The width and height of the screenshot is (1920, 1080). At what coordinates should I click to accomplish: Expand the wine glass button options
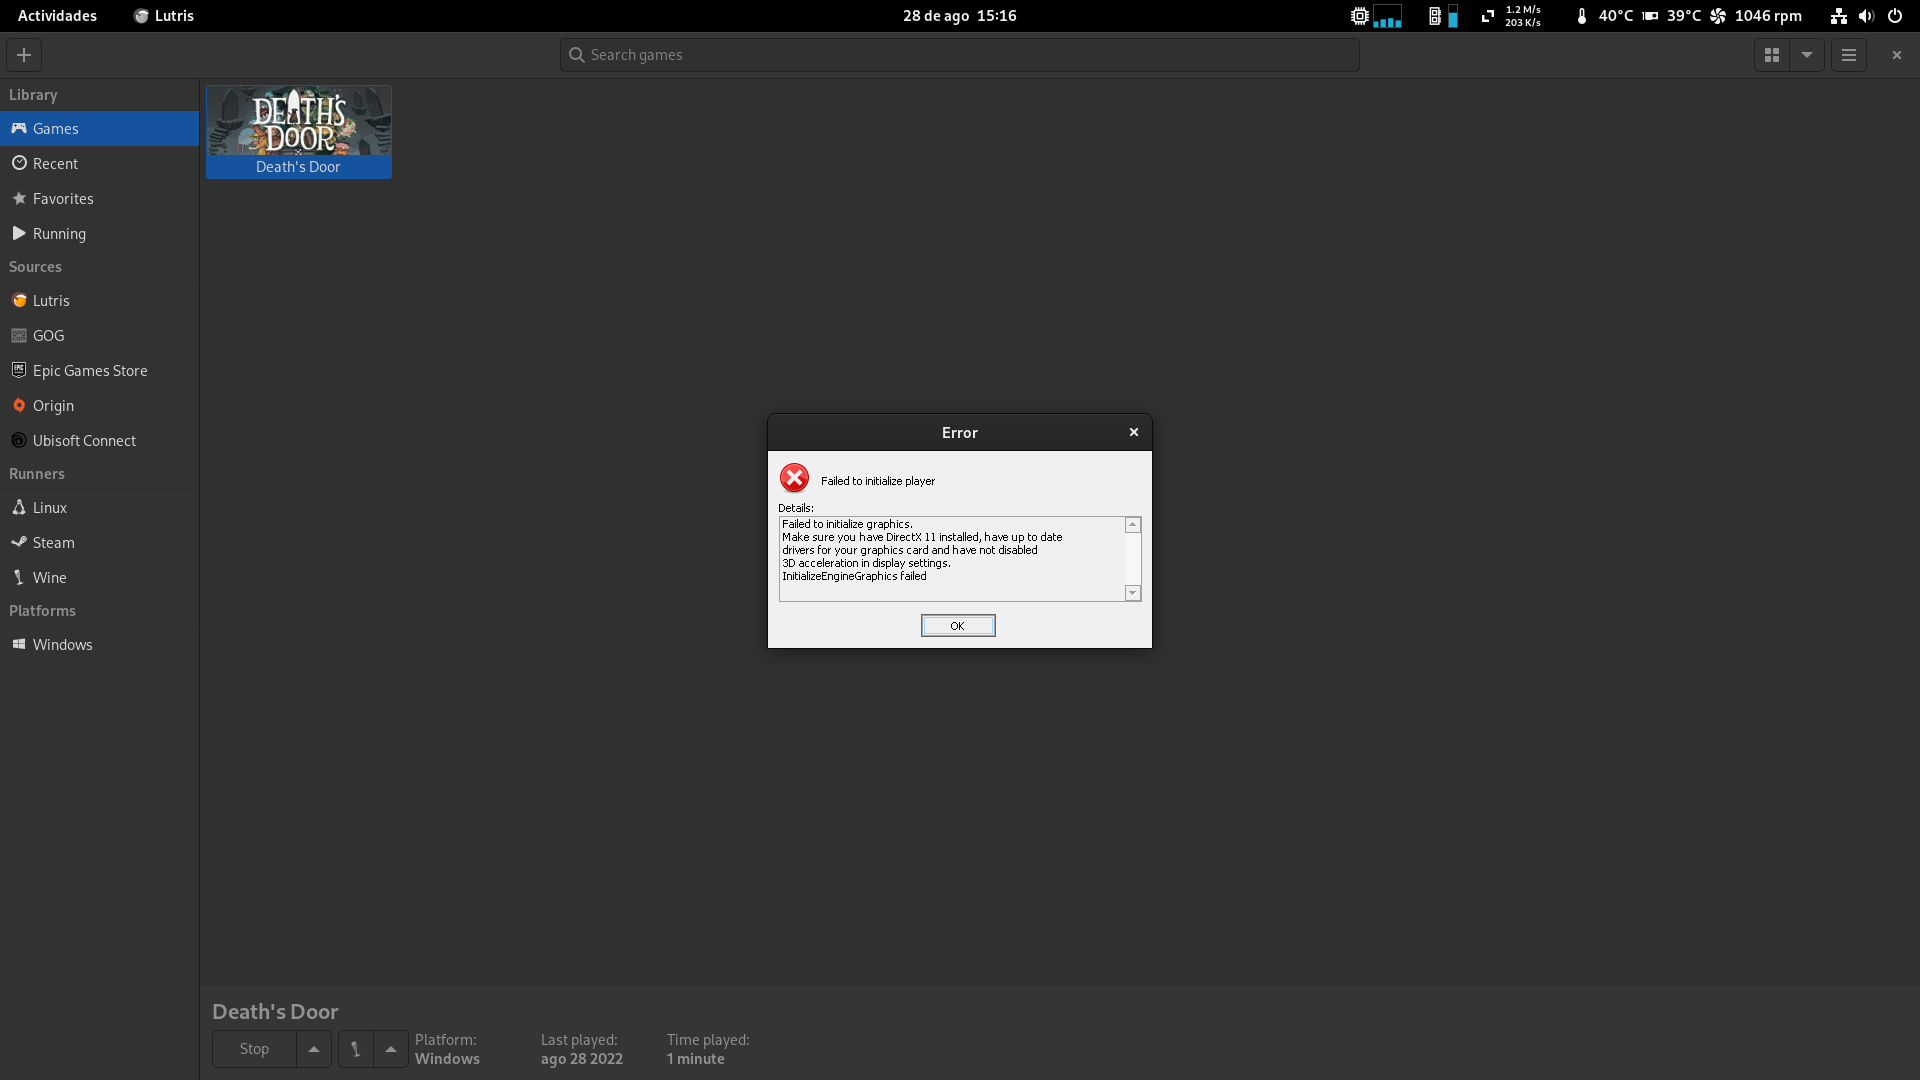tap(390, 1049)
